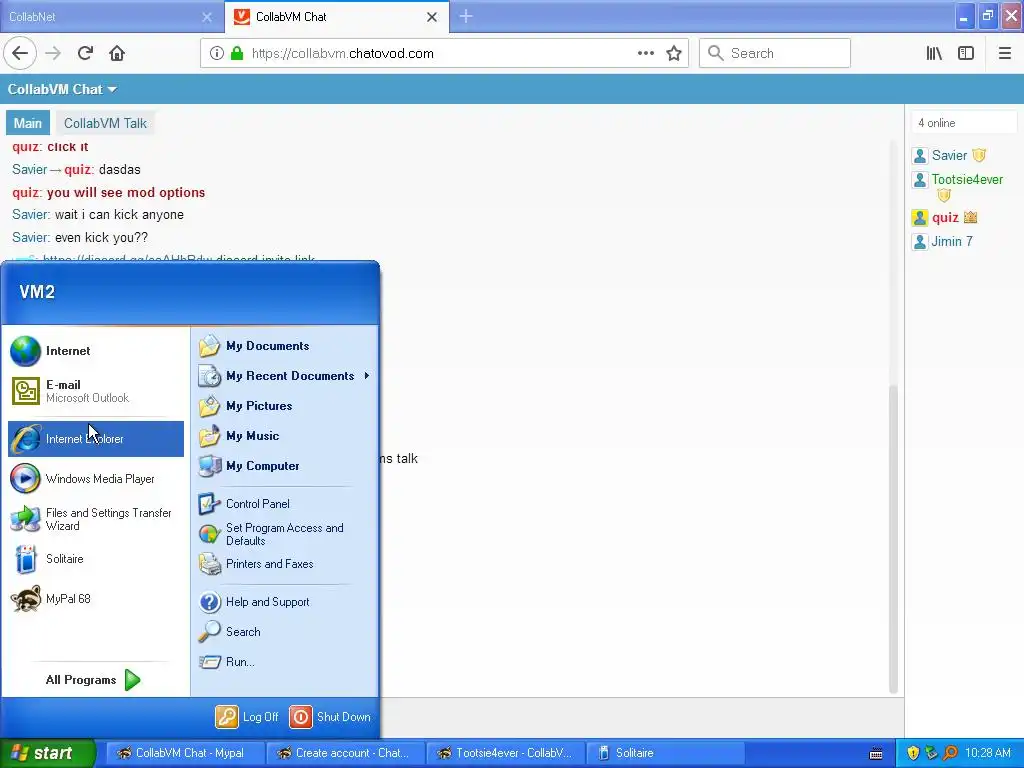Click user quiz in online list

coord(945,217)
